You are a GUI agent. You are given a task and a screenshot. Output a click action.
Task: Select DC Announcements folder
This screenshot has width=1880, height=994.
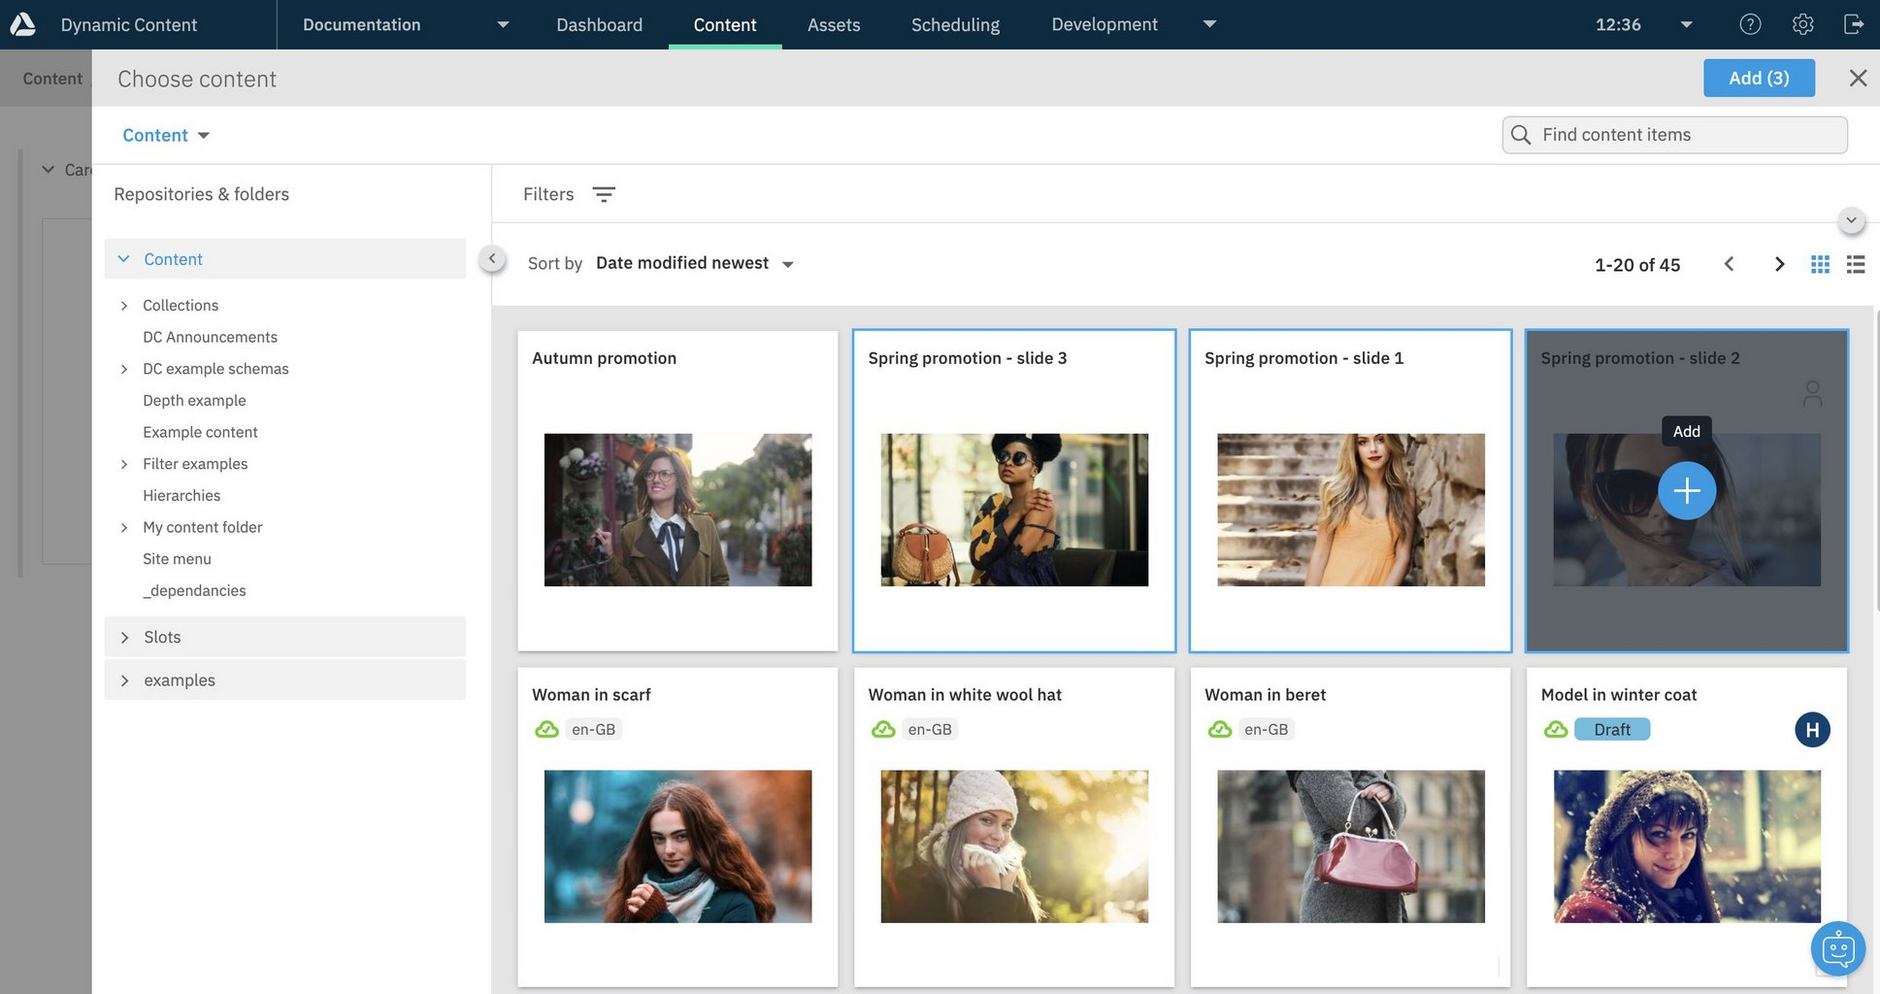(x=210, y=337)
